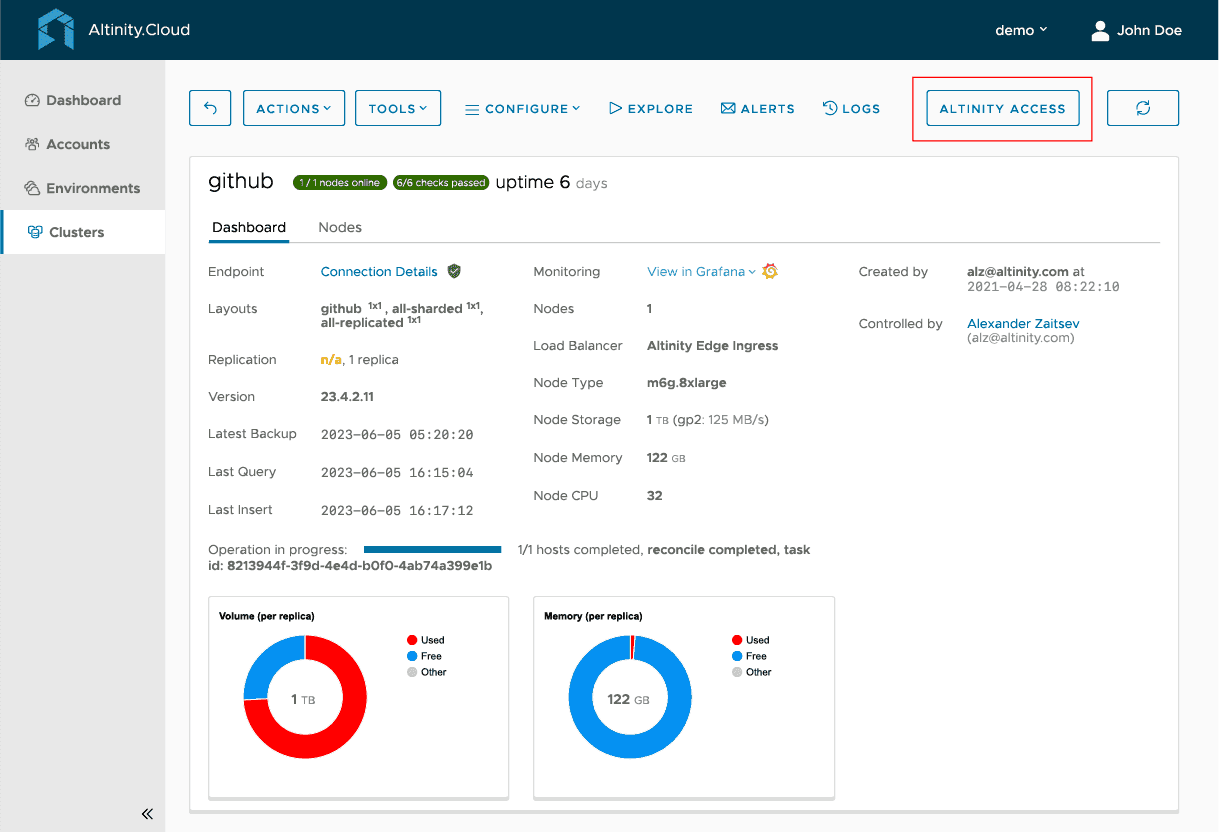Click the node type m6g.8xlarge

(x=686, y=382)
